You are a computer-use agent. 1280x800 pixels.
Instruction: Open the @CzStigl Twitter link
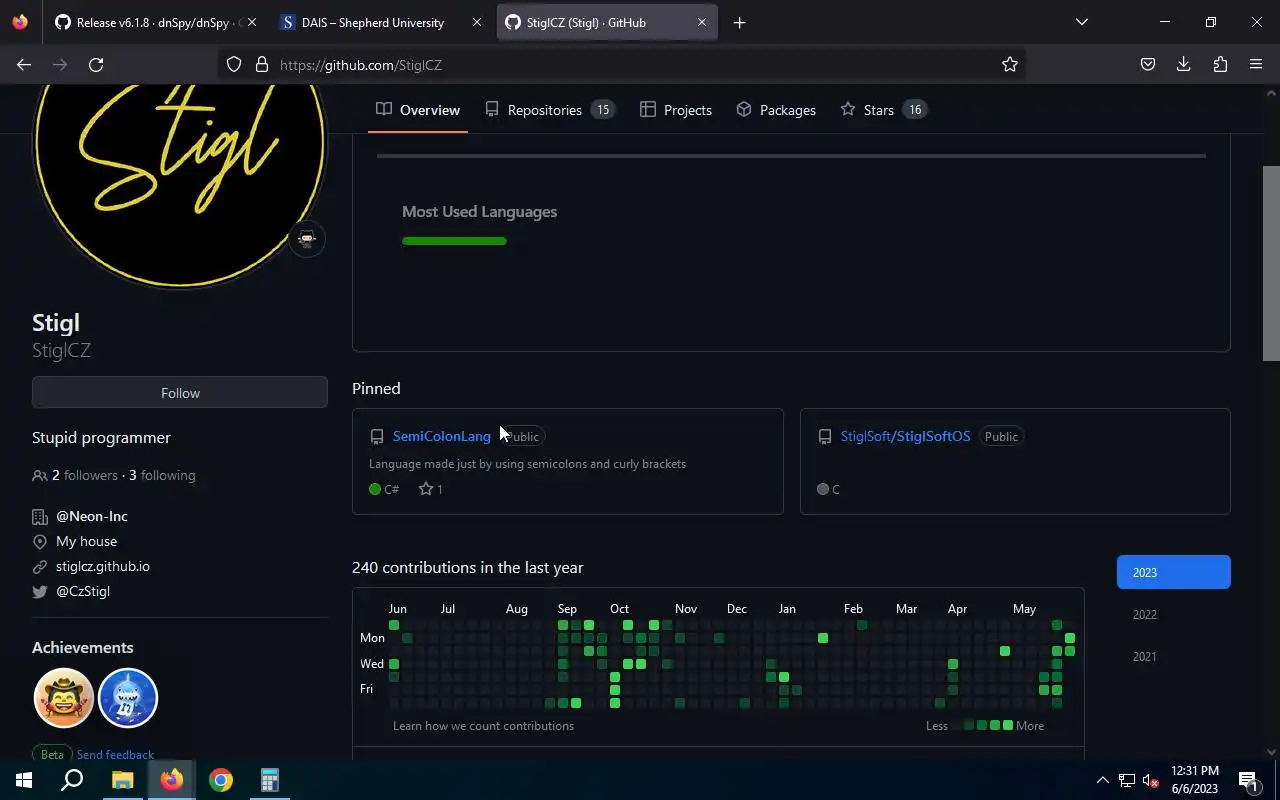pos(83,591)
